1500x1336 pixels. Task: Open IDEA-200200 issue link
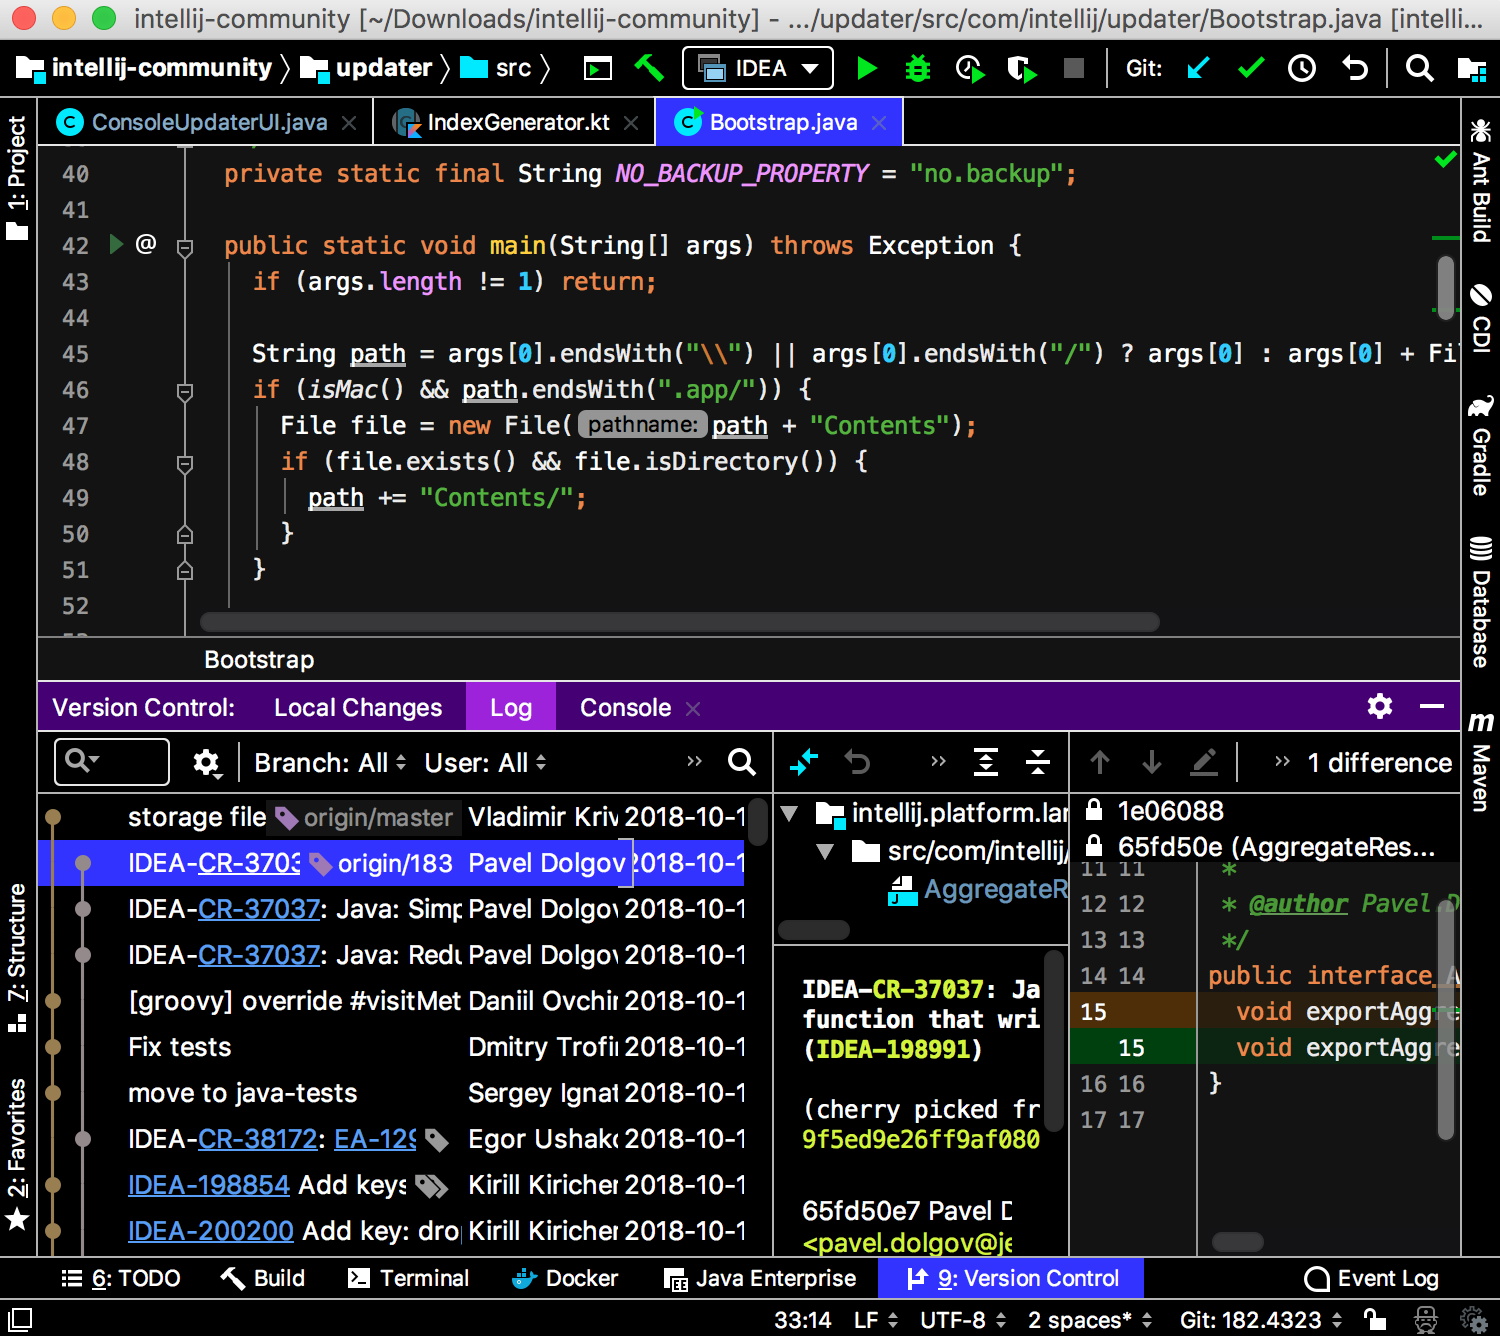211,1231
